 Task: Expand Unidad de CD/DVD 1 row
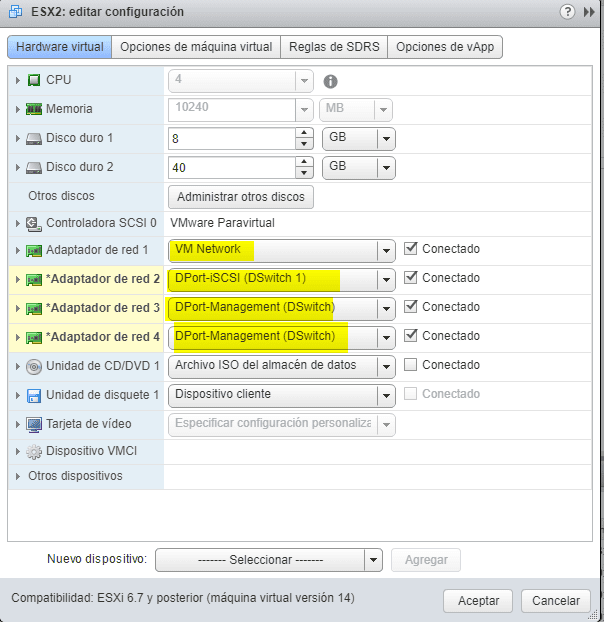[17, 367]
